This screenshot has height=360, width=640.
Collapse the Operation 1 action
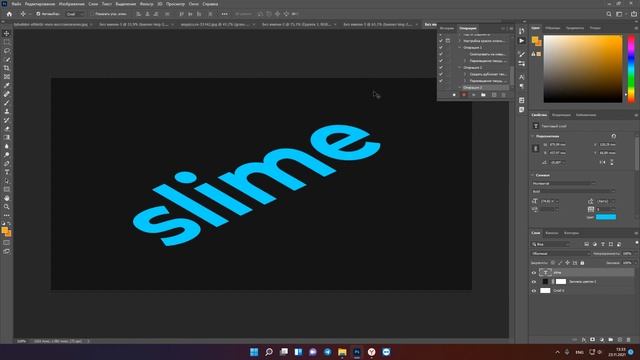coord(460,47)
